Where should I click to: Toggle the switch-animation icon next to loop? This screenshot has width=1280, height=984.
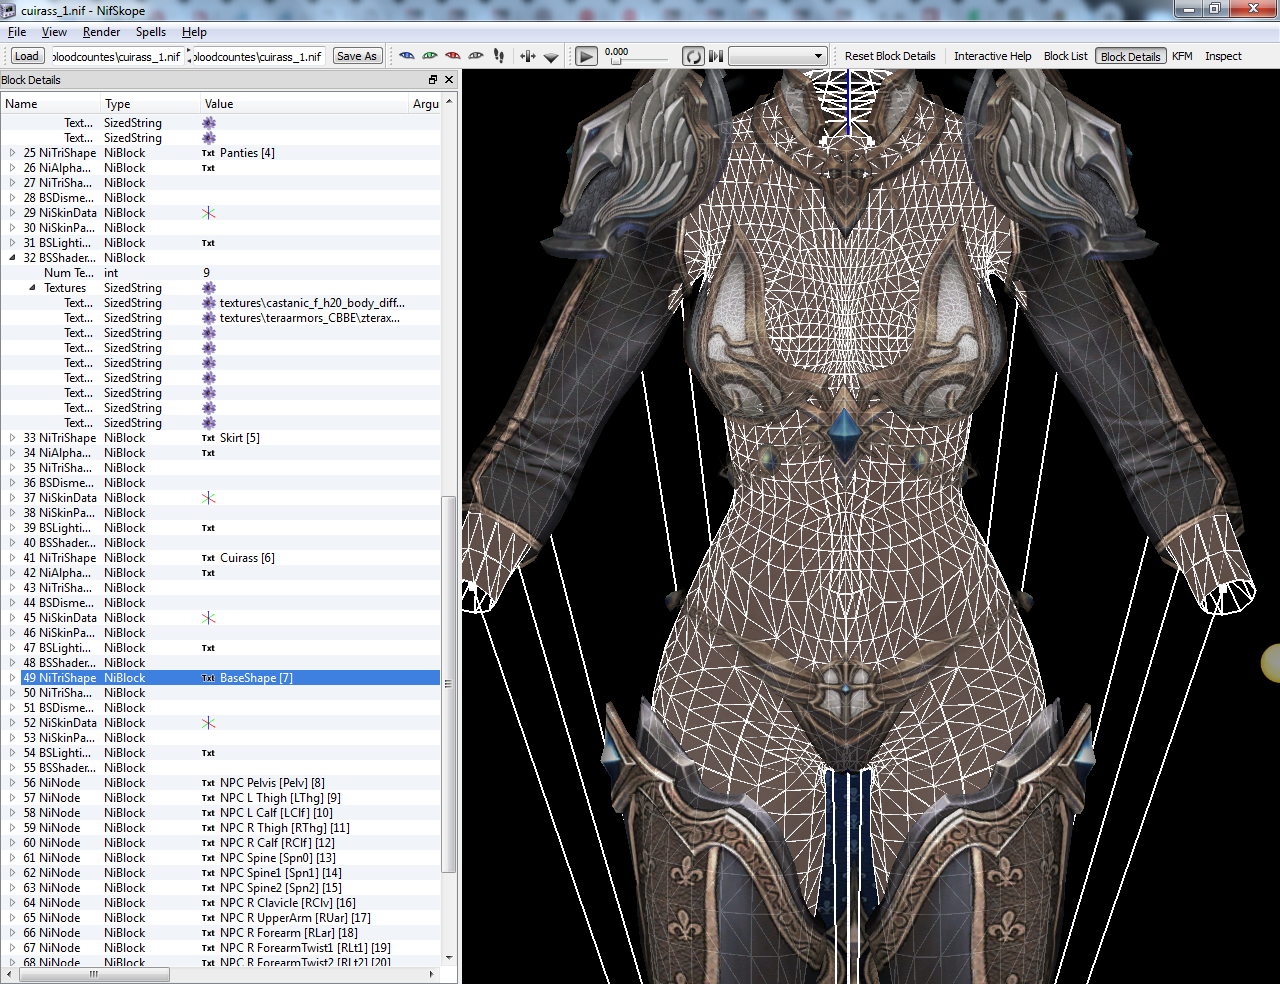716,56
